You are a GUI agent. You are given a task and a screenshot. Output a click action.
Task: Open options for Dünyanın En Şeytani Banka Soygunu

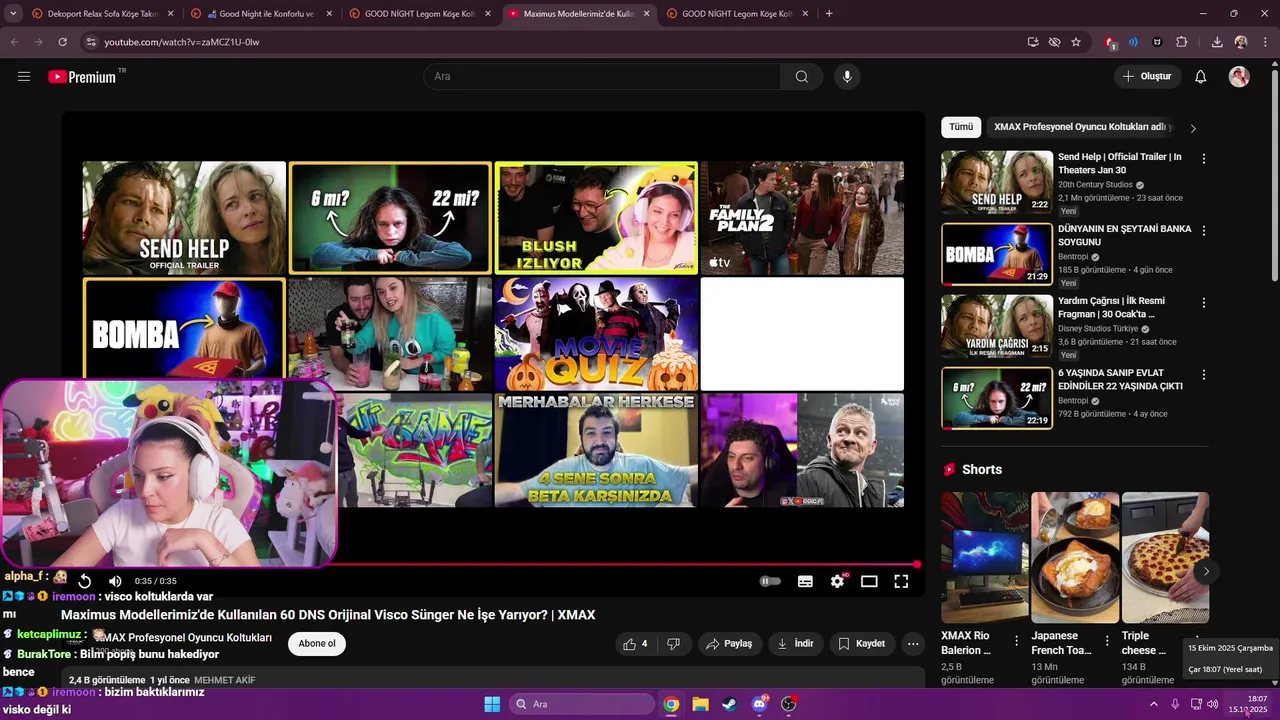pyautogui.click(x=1204, y=231)
